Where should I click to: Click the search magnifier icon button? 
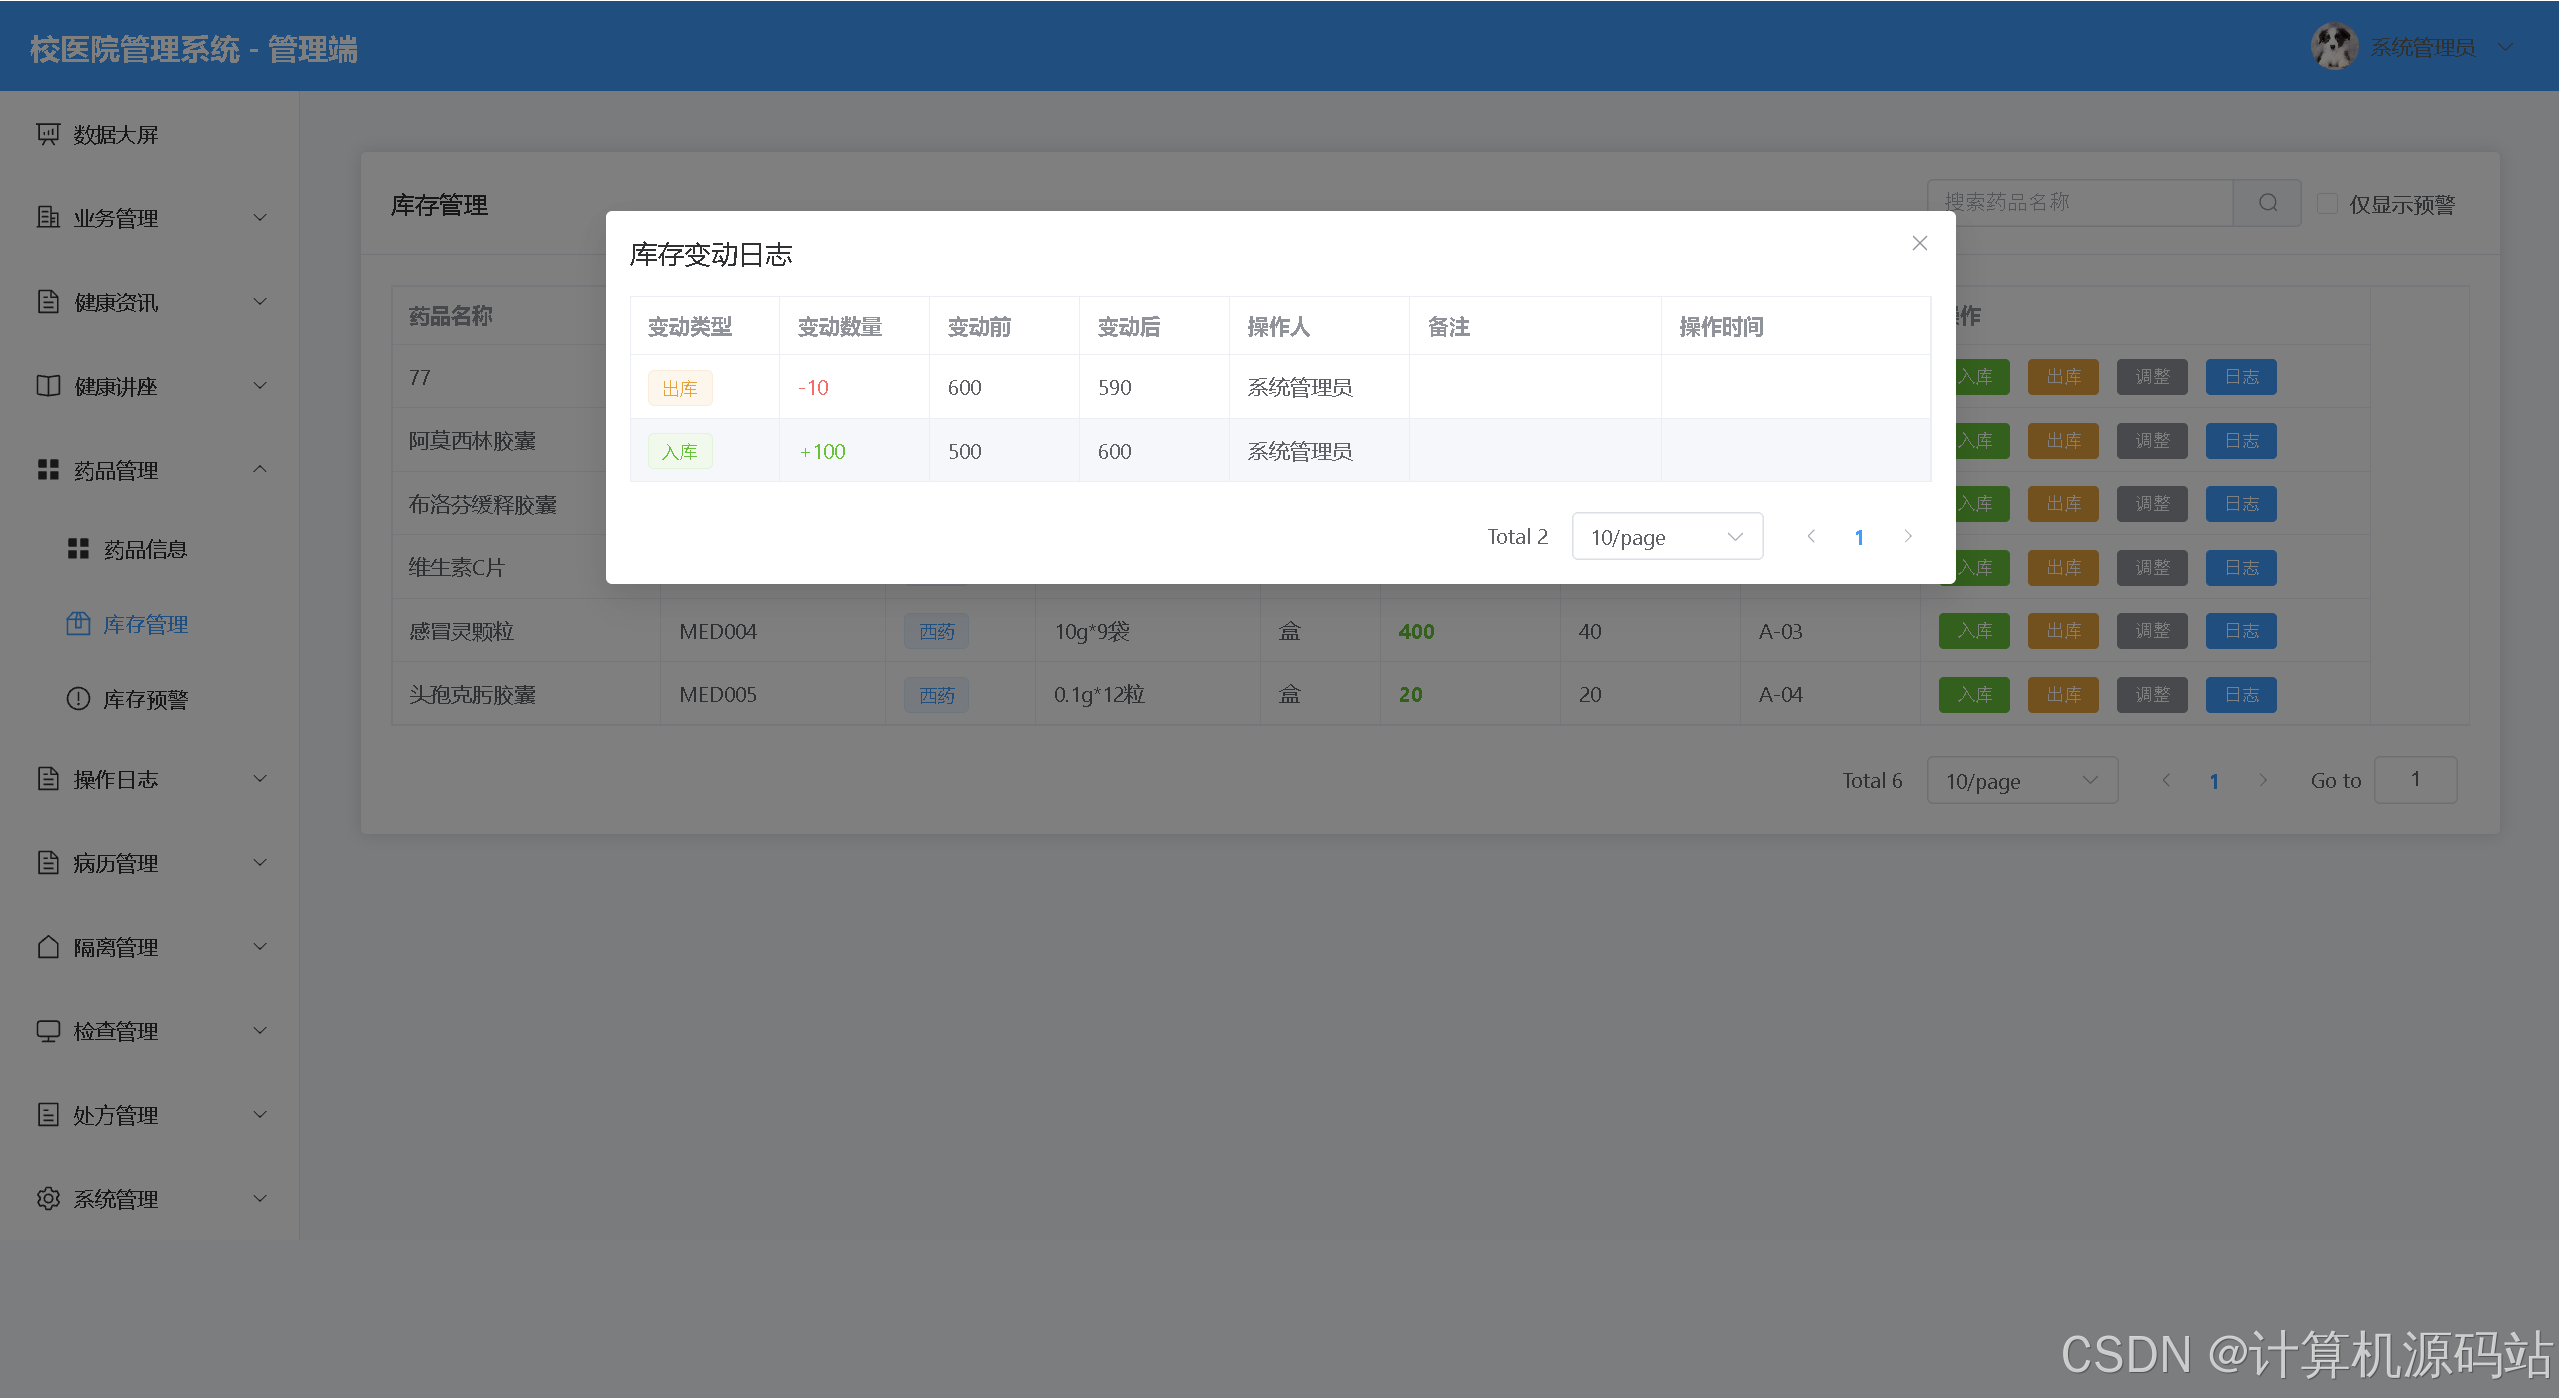tap(2267, 203)
